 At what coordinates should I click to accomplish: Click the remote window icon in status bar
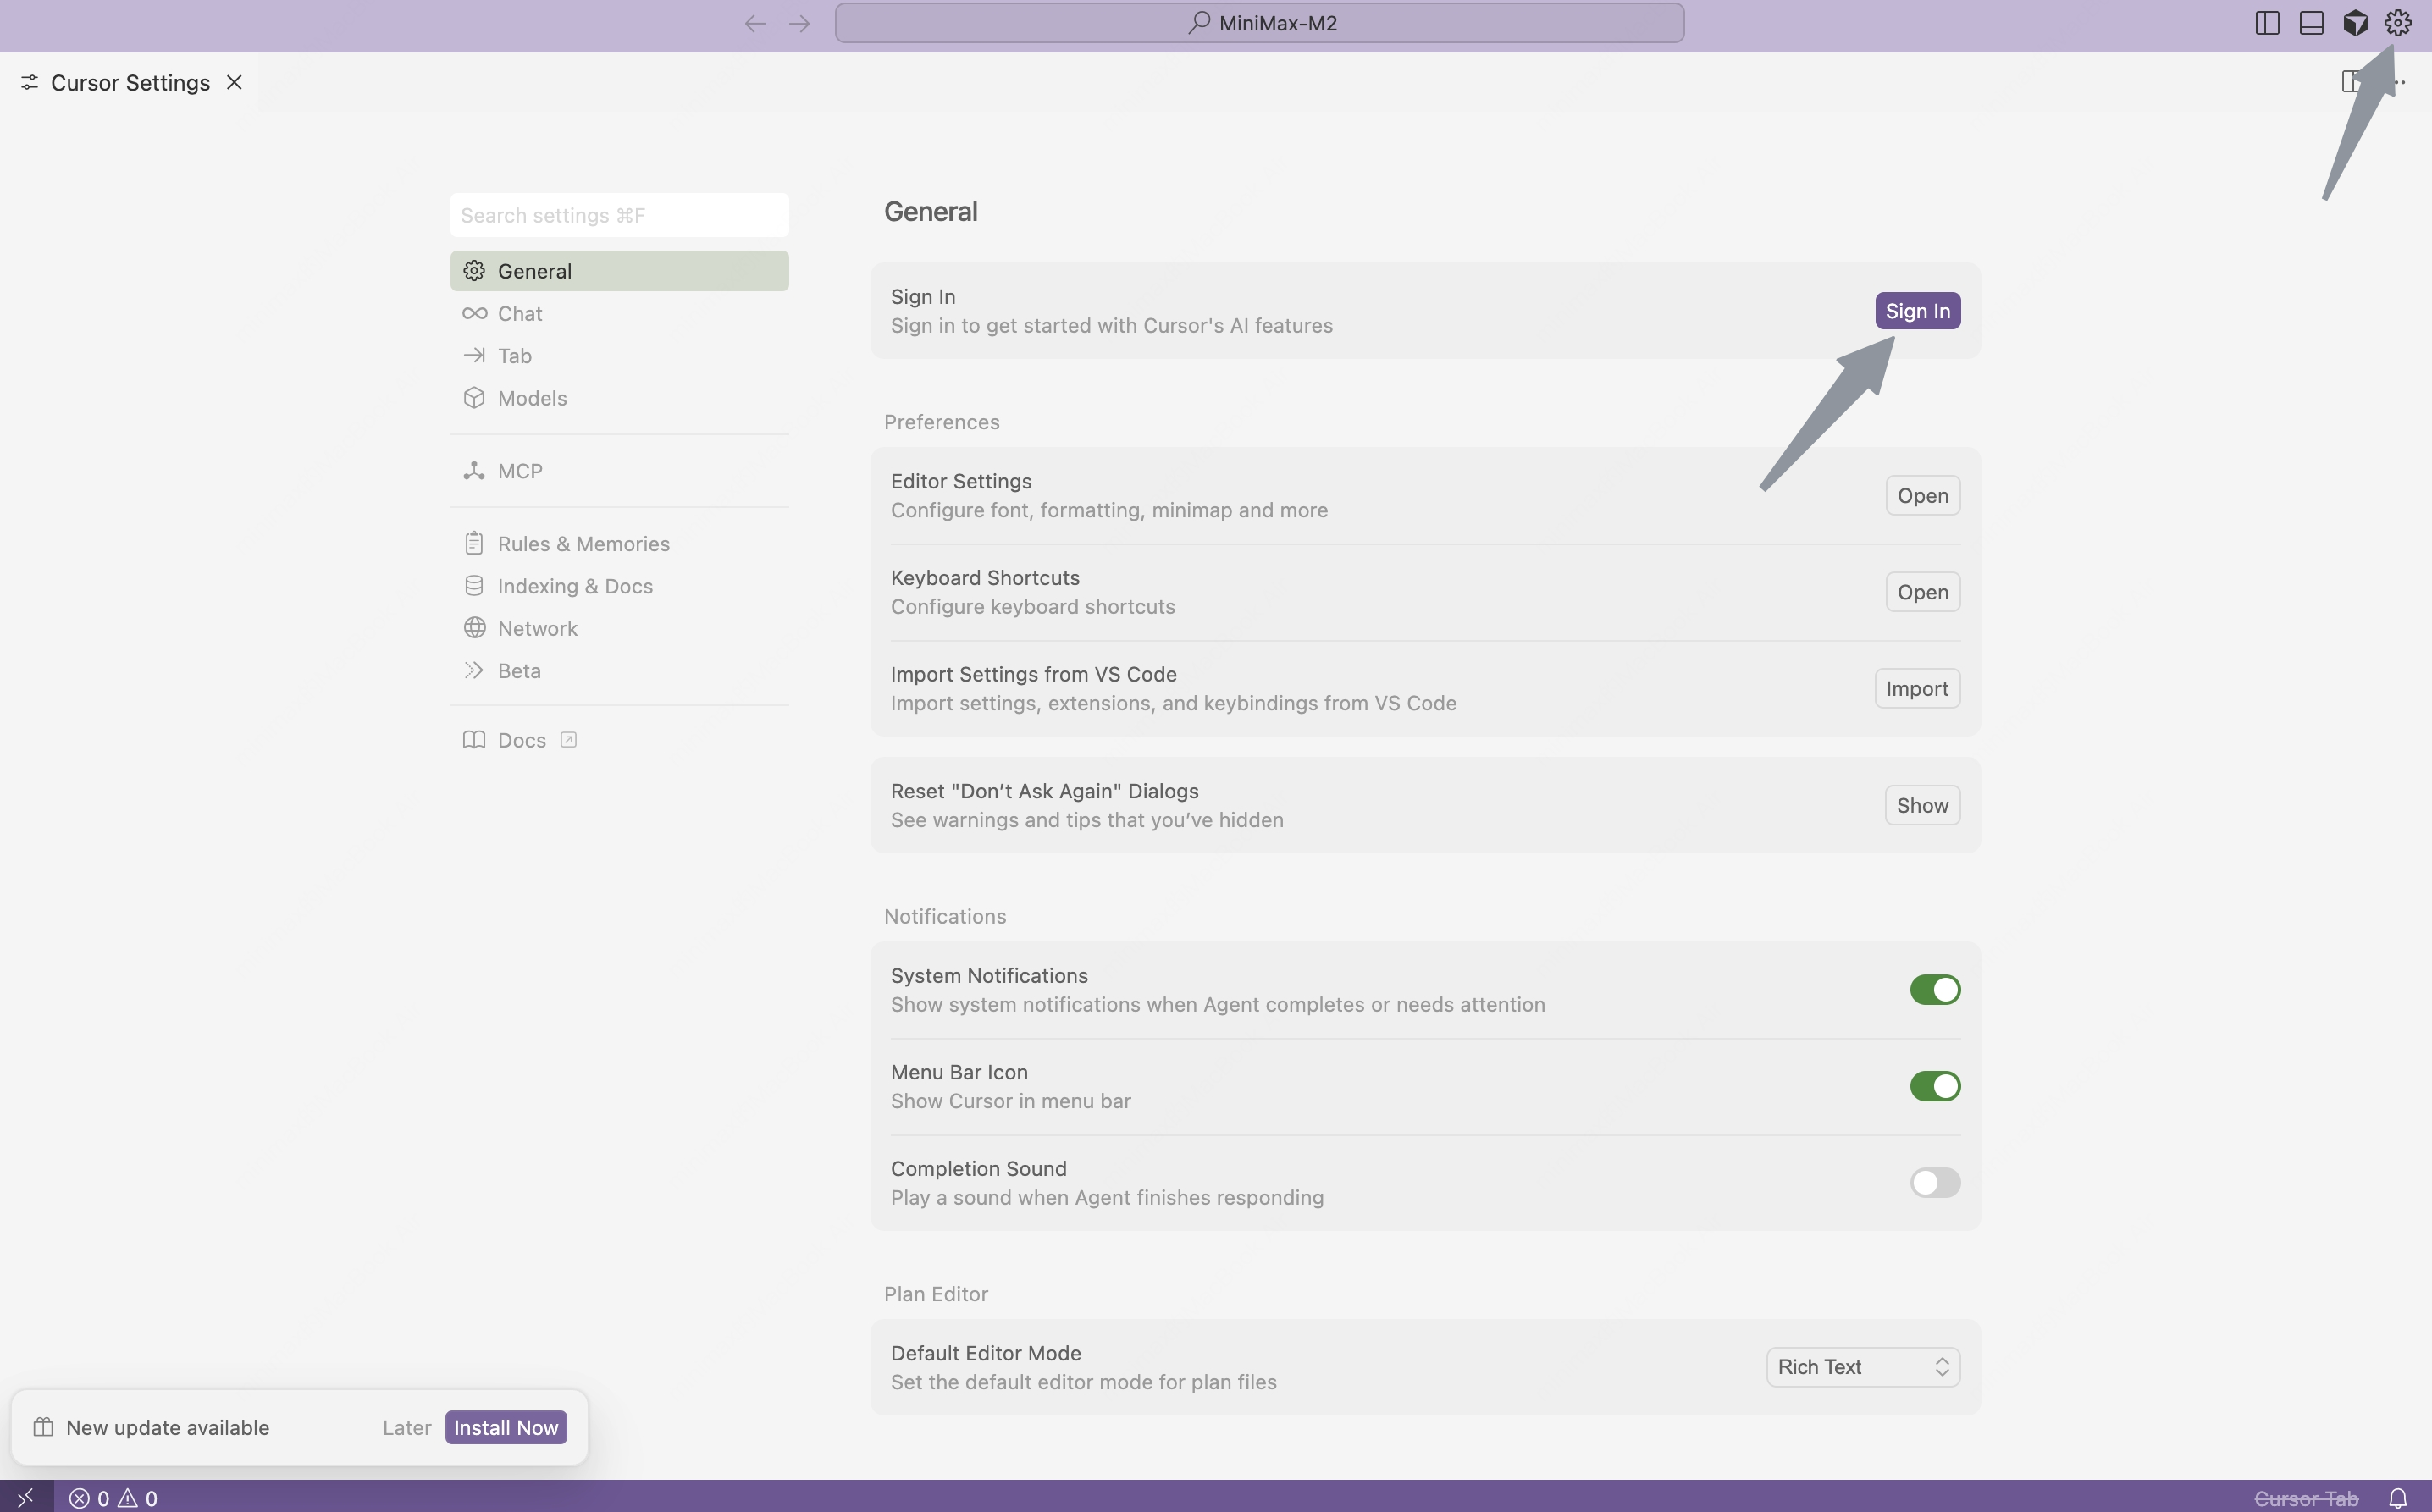26,1497
